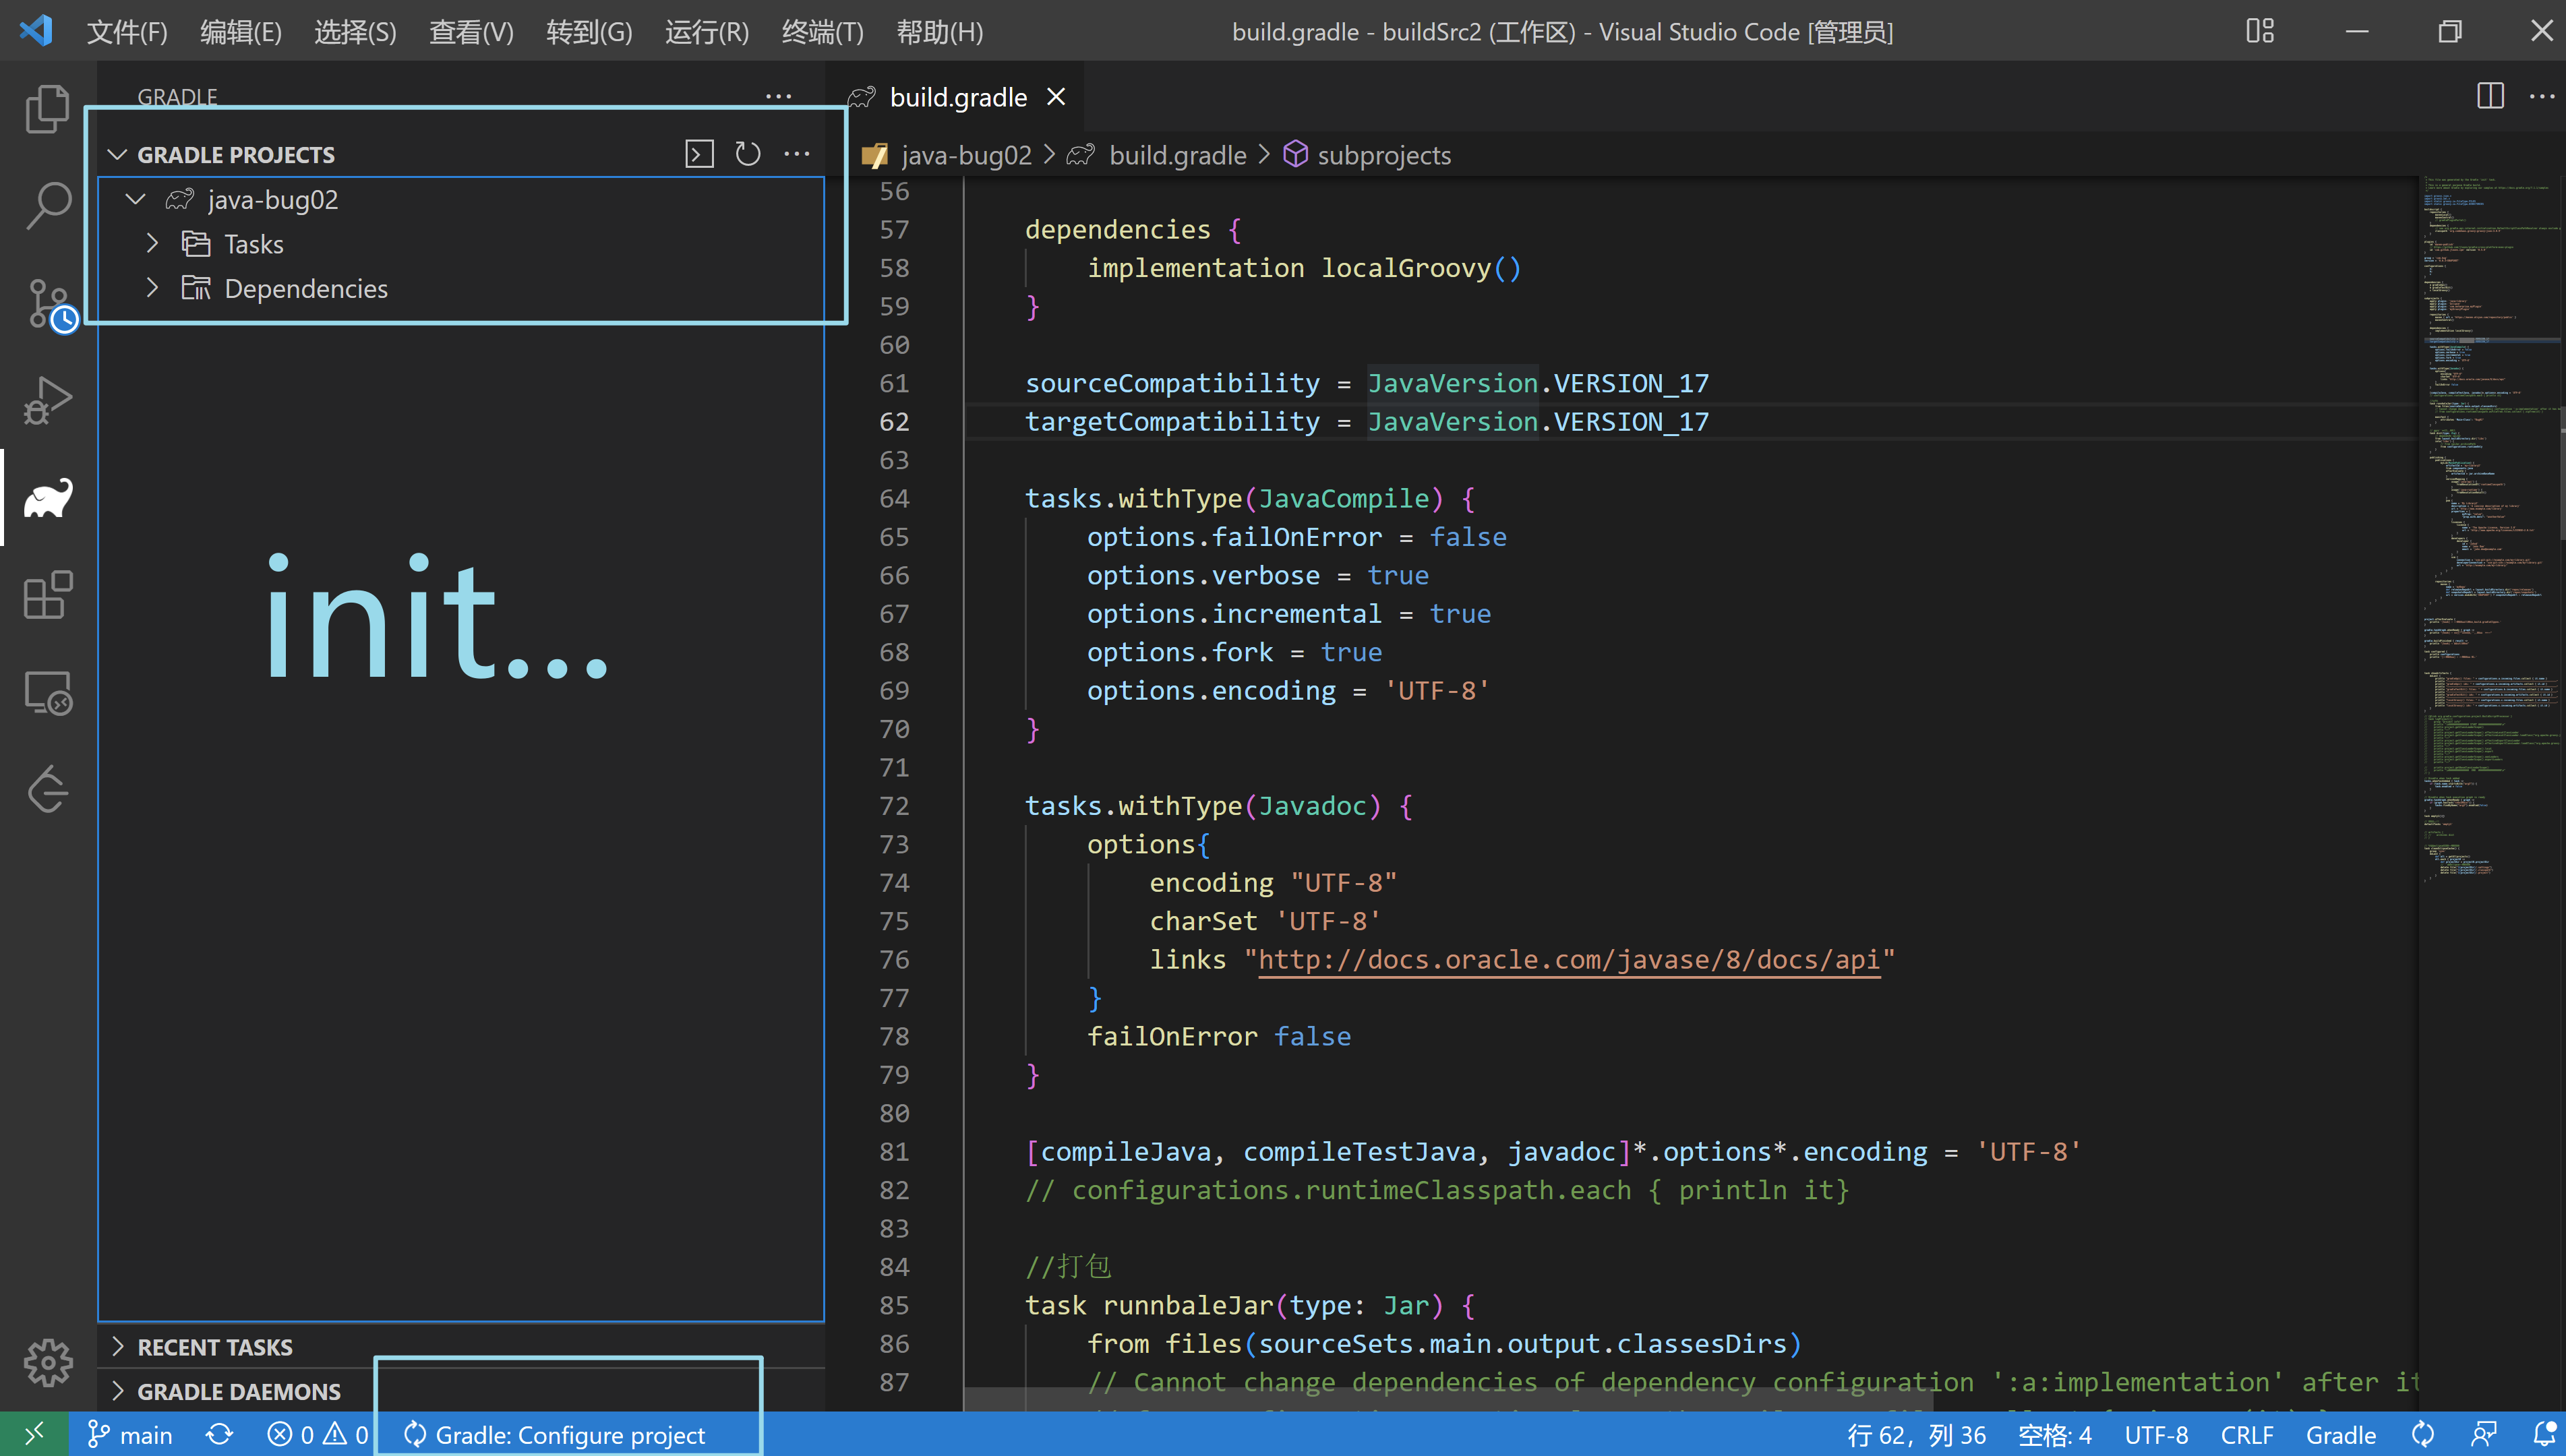Open the Explorer view in activity bar
This screenshot has width=2566, height=1456.
pos(47,108)
